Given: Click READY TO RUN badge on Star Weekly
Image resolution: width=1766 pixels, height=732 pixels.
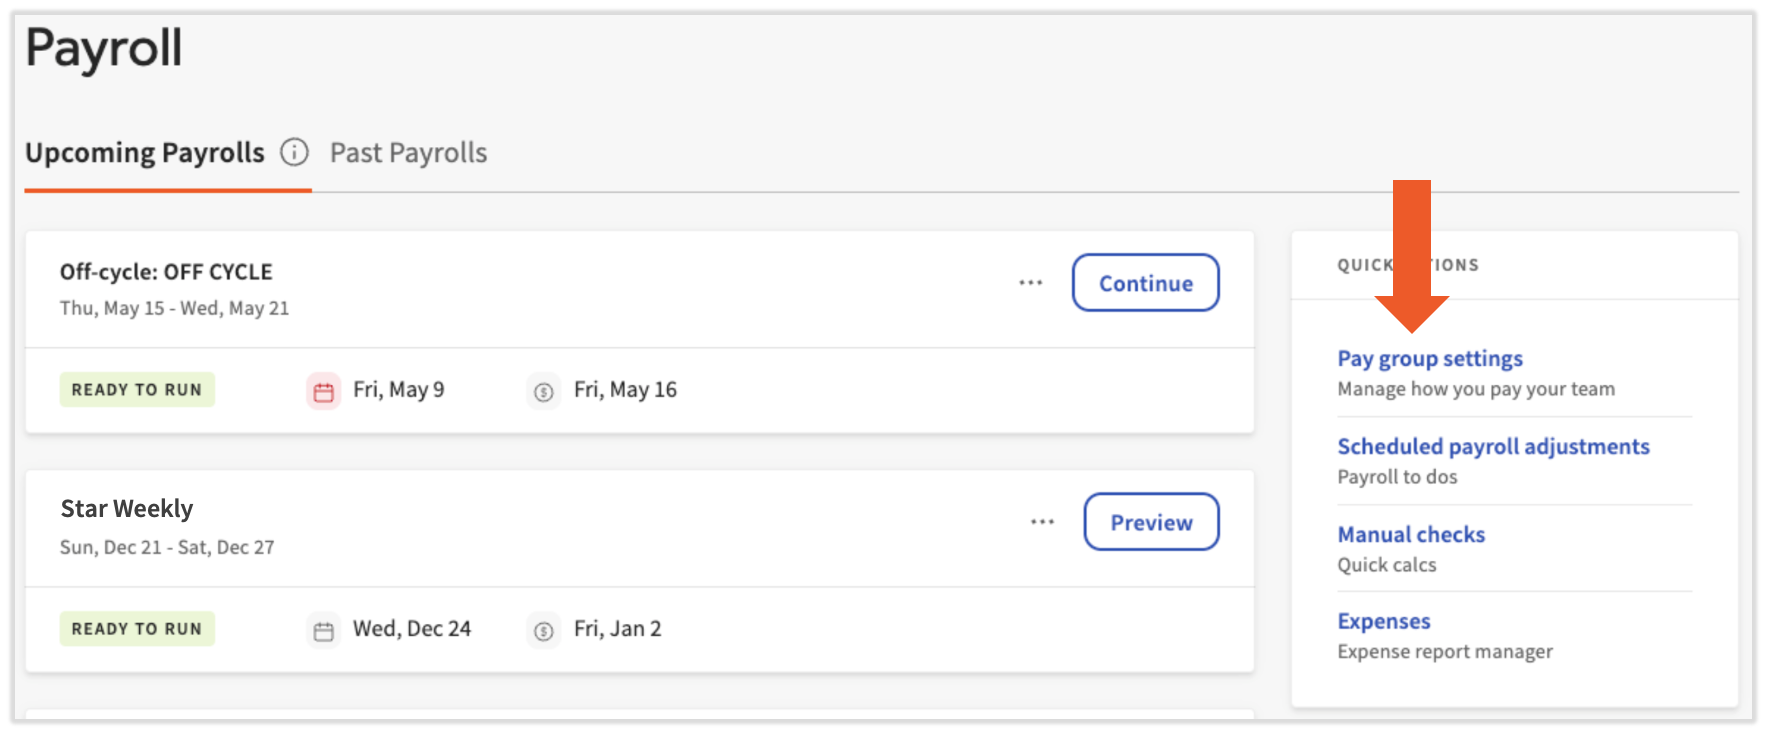Looking at the screenshot, I should 137,629.
